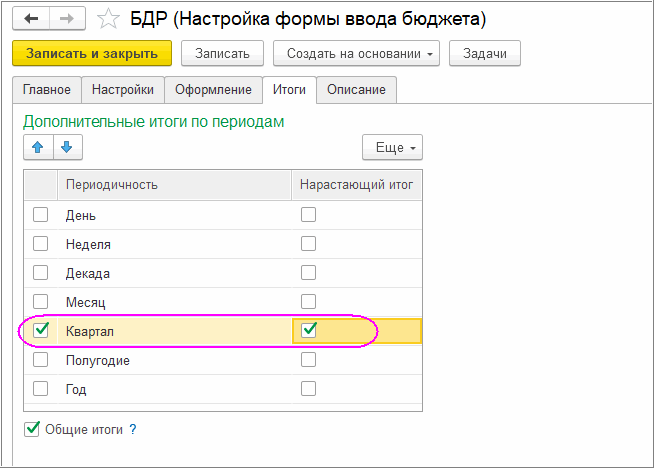Screen dimensions: 654x468
Task: Move row up with blue arrow
Action: point(38,147)
